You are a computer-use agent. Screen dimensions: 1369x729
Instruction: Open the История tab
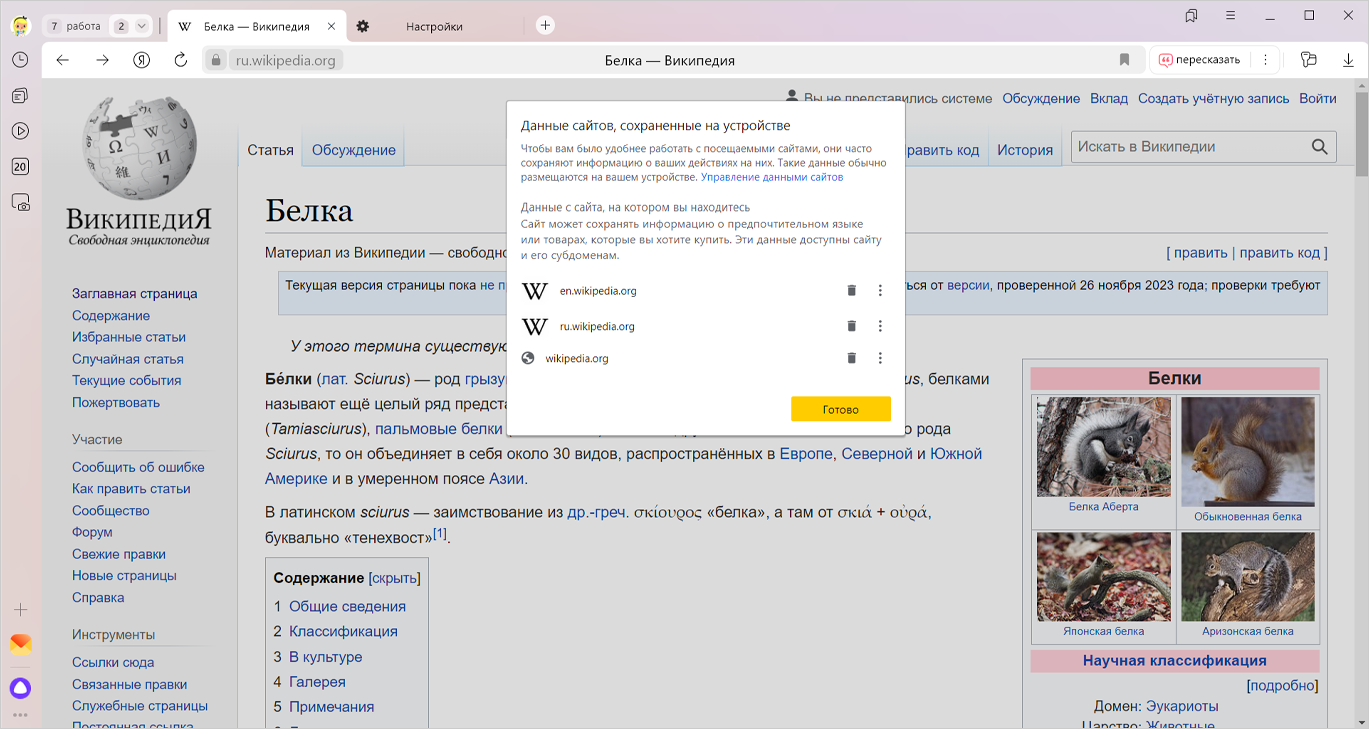(1025, 150)
